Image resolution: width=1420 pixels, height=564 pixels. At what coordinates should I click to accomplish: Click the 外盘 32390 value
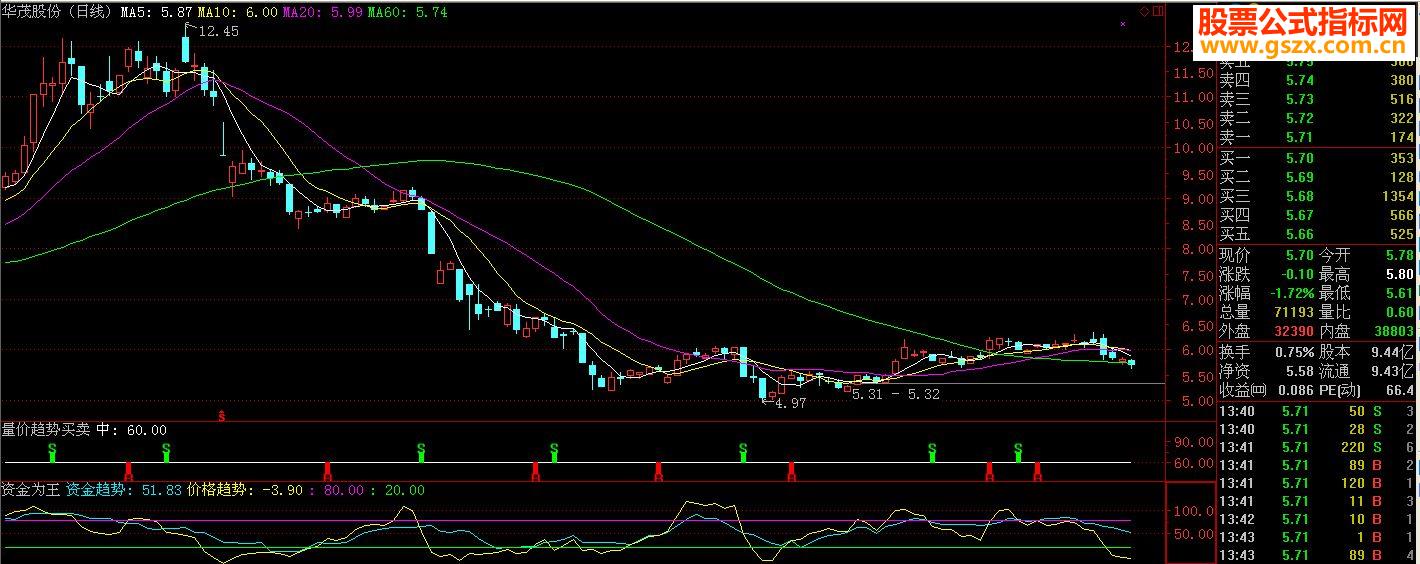(x=1292, y=332)
